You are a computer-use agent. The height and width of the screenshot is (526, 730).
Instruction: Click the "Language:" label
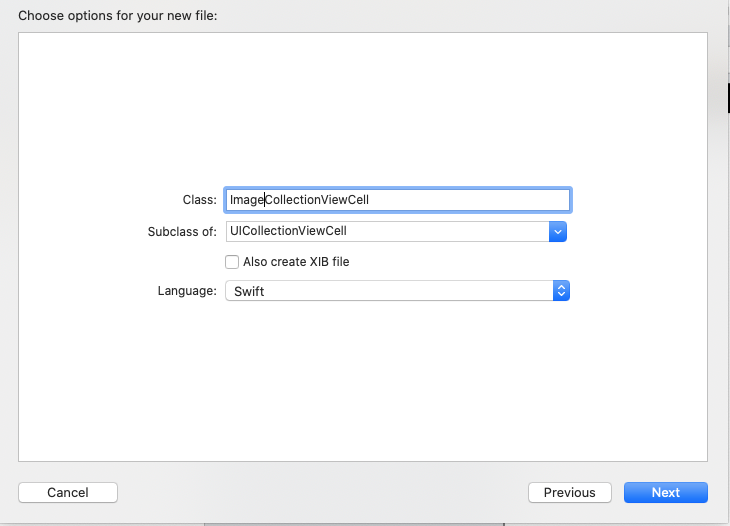click(x=187, y=291)
